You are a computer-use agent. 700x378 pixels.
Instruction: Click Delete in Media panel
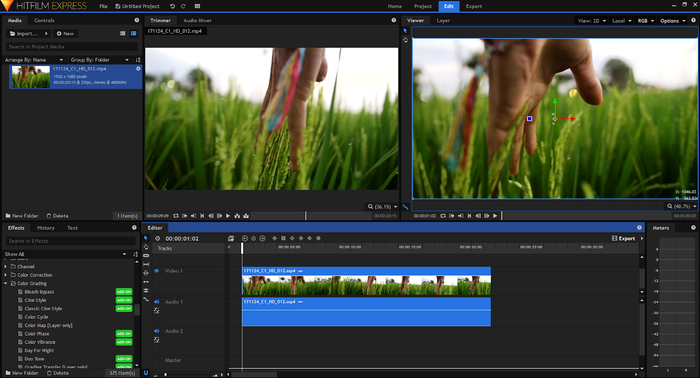(x=58, y=216)
